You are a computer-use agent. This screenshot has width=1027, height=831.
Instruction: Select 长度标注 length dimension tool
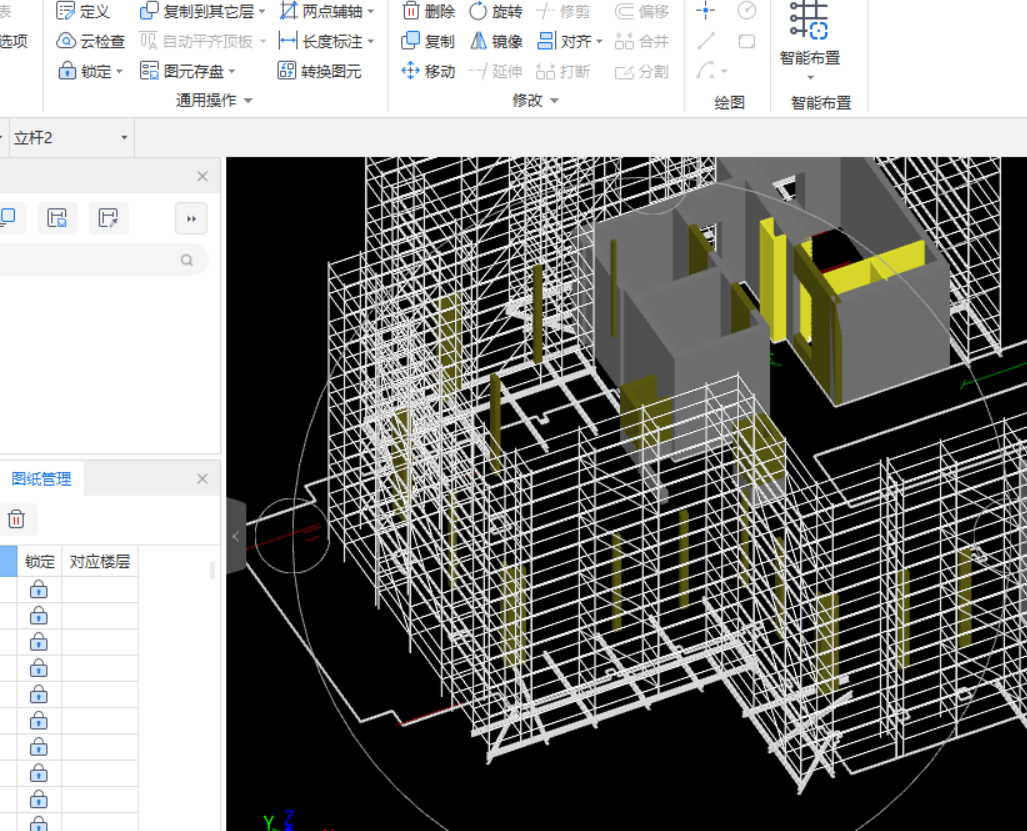321,41
